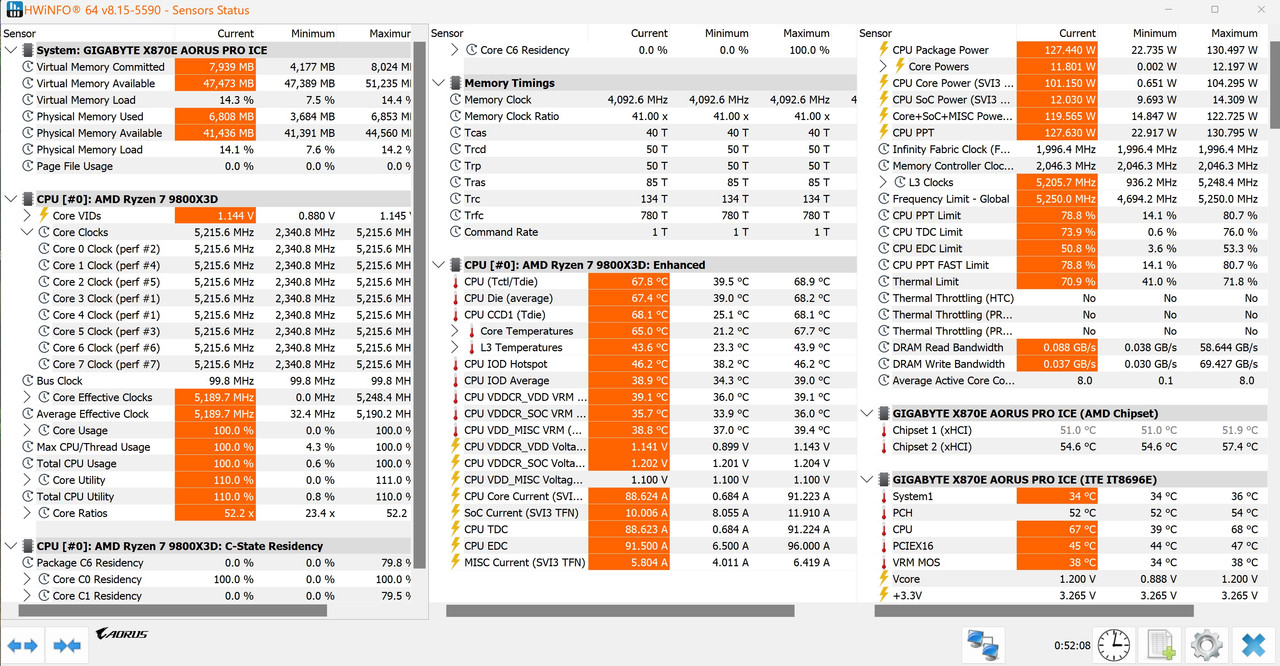Click Sensor column header in middle panel

point(447,33)
